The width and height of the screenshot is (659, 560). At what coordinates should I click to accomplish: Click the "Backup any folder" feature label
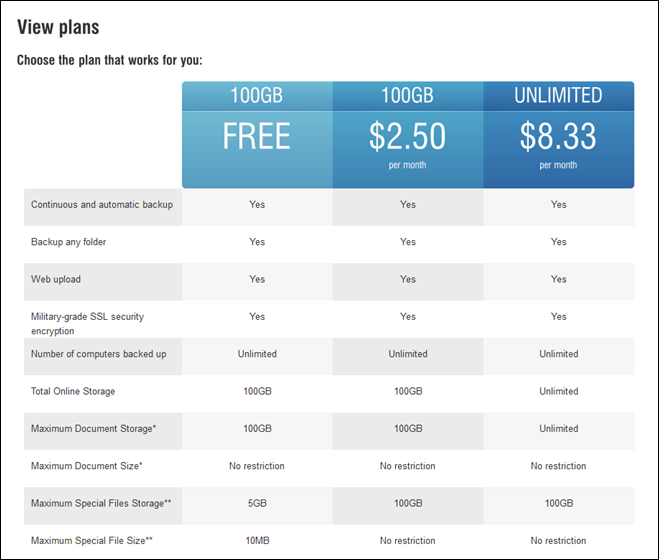coord(68,242)
